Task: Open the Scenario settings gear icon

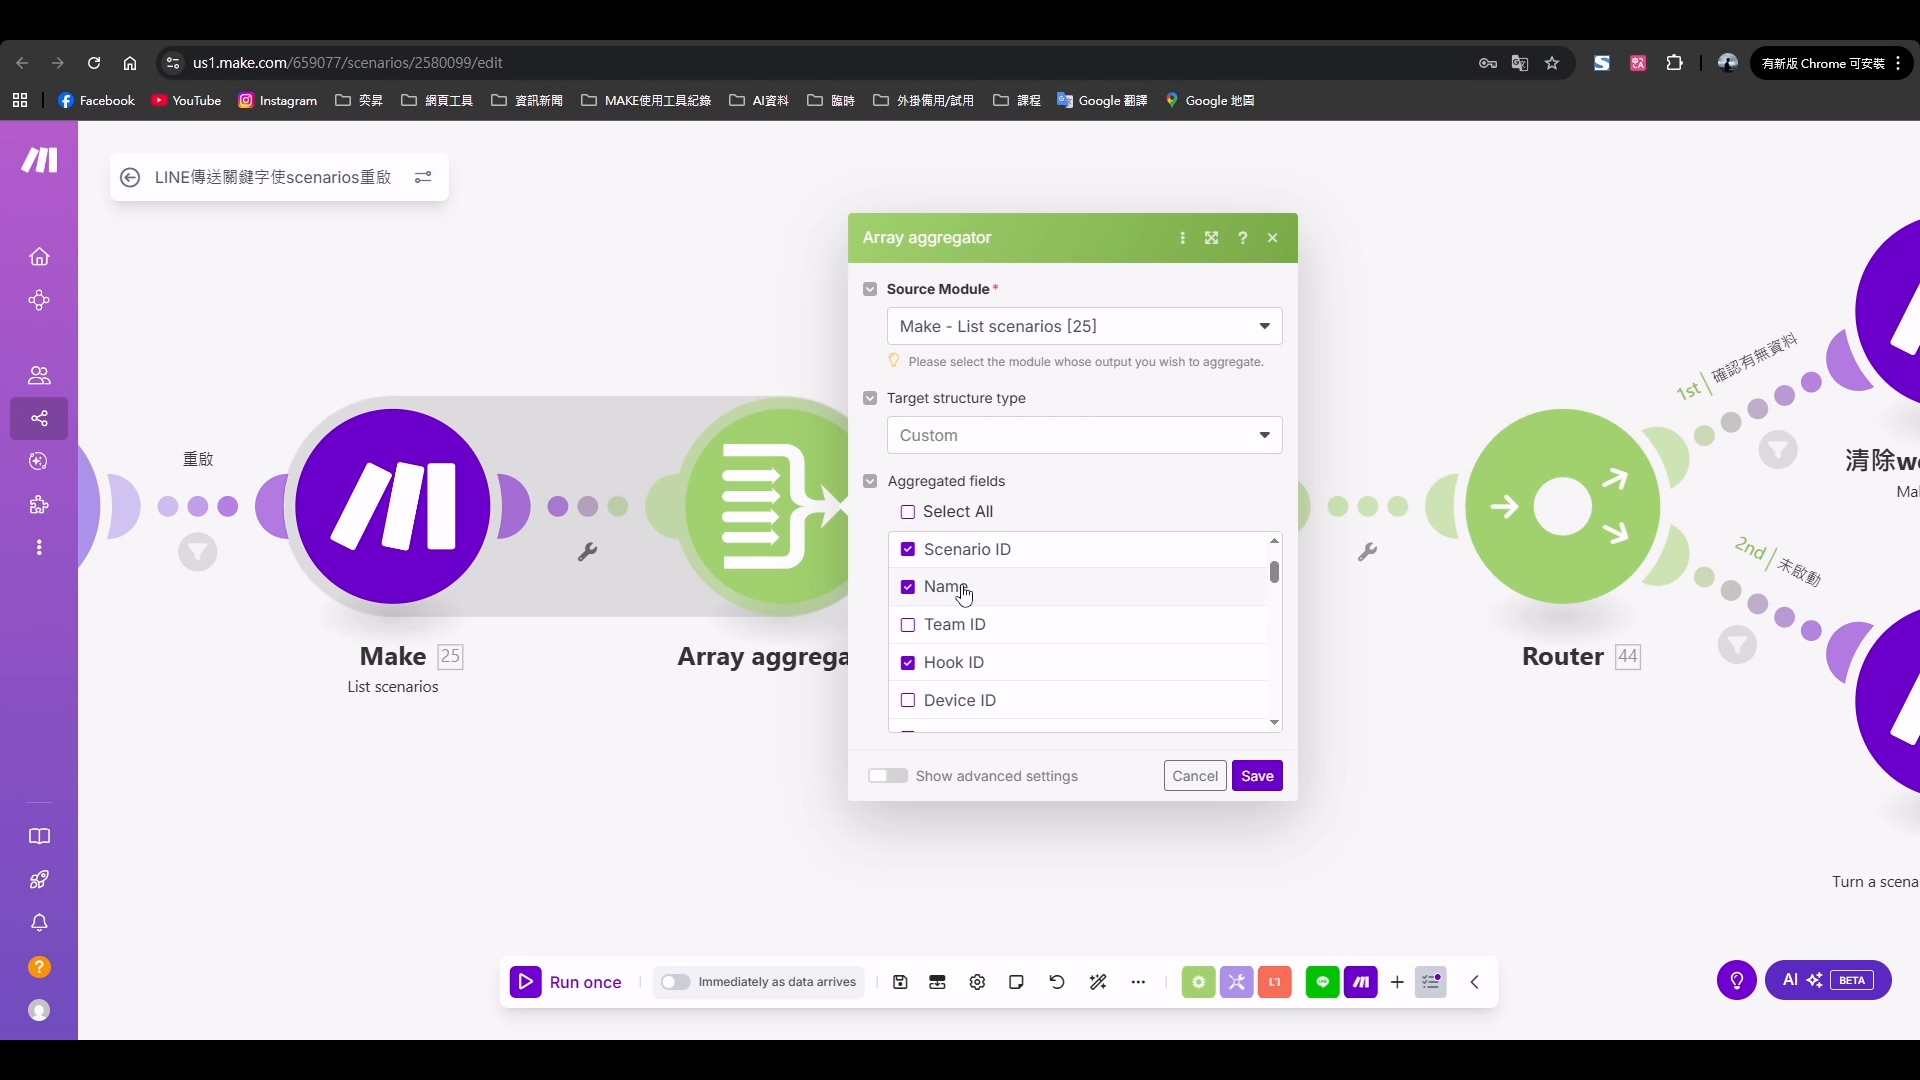Action: pyautogui.click(x=977, y=982)
